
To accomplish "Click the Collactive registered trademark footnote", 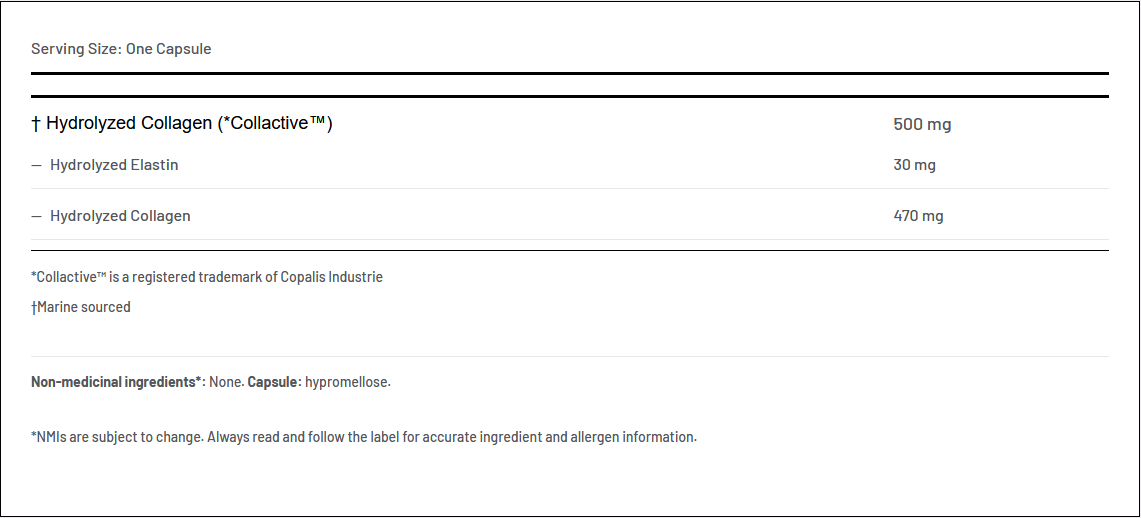I will (150, 277).
